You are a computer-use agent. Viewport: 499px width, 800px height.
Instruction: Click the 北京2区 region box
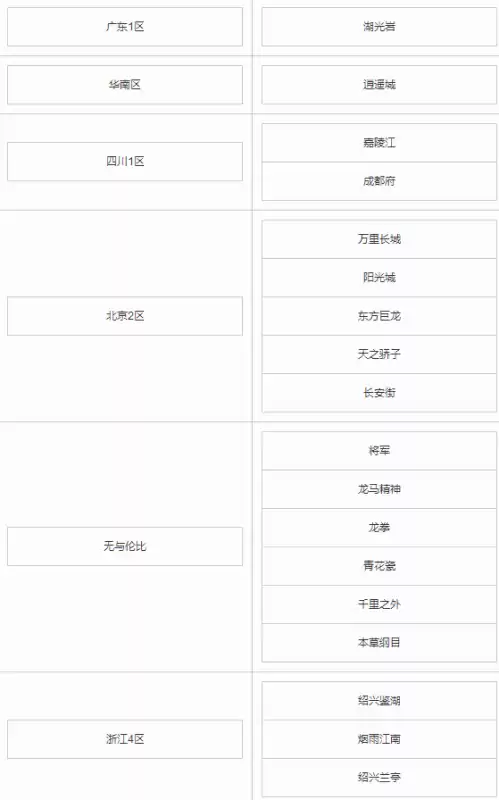click(x=124, y=316)
